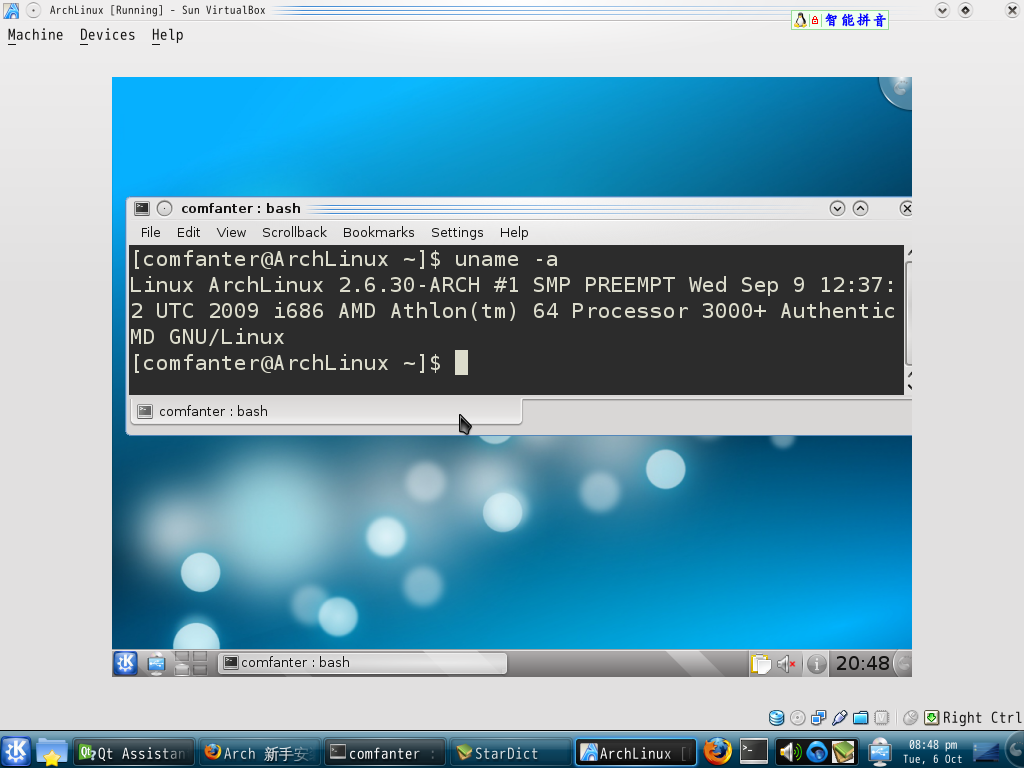Click the VirtualBox window menu icon
This screenshot has width=1024, height=768.
[x=11, y=10]
